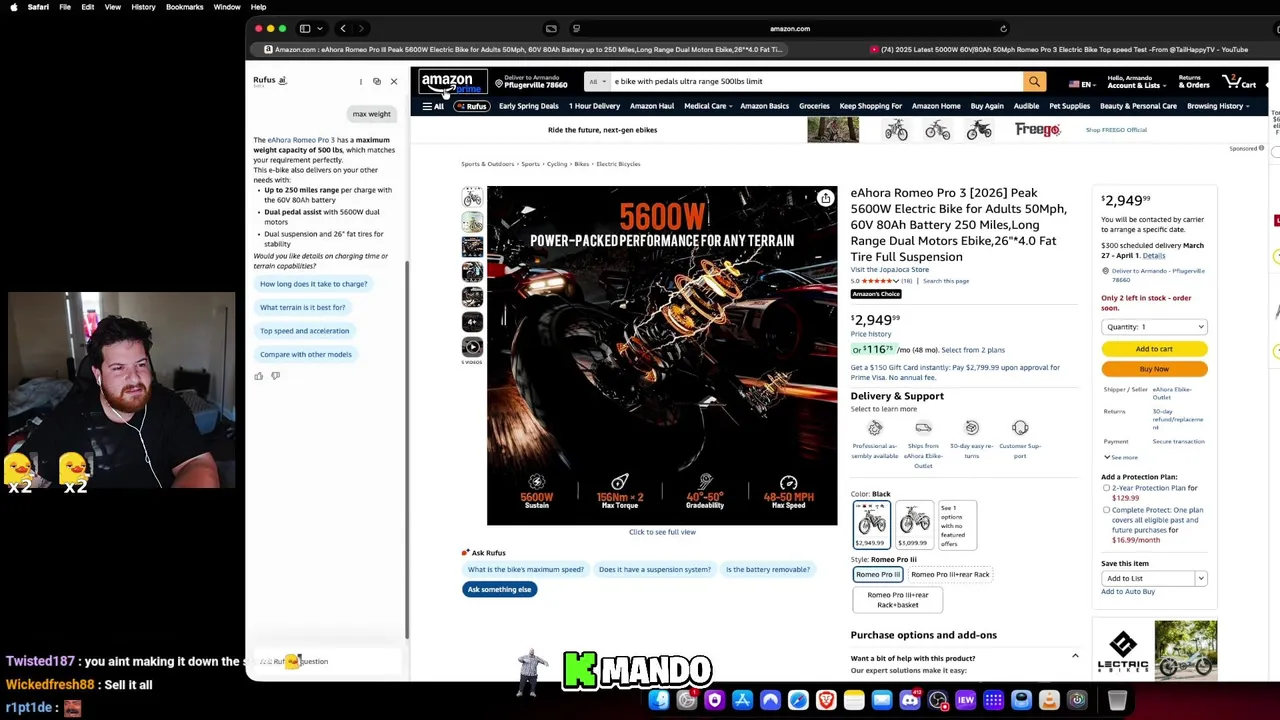Click 30-day easy returns icon

point(971,428)
